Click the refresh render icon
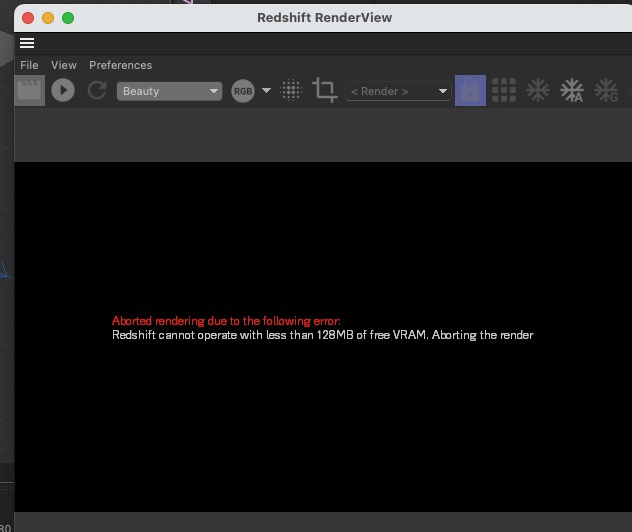The image size is (632, 532). pos(97,90)
